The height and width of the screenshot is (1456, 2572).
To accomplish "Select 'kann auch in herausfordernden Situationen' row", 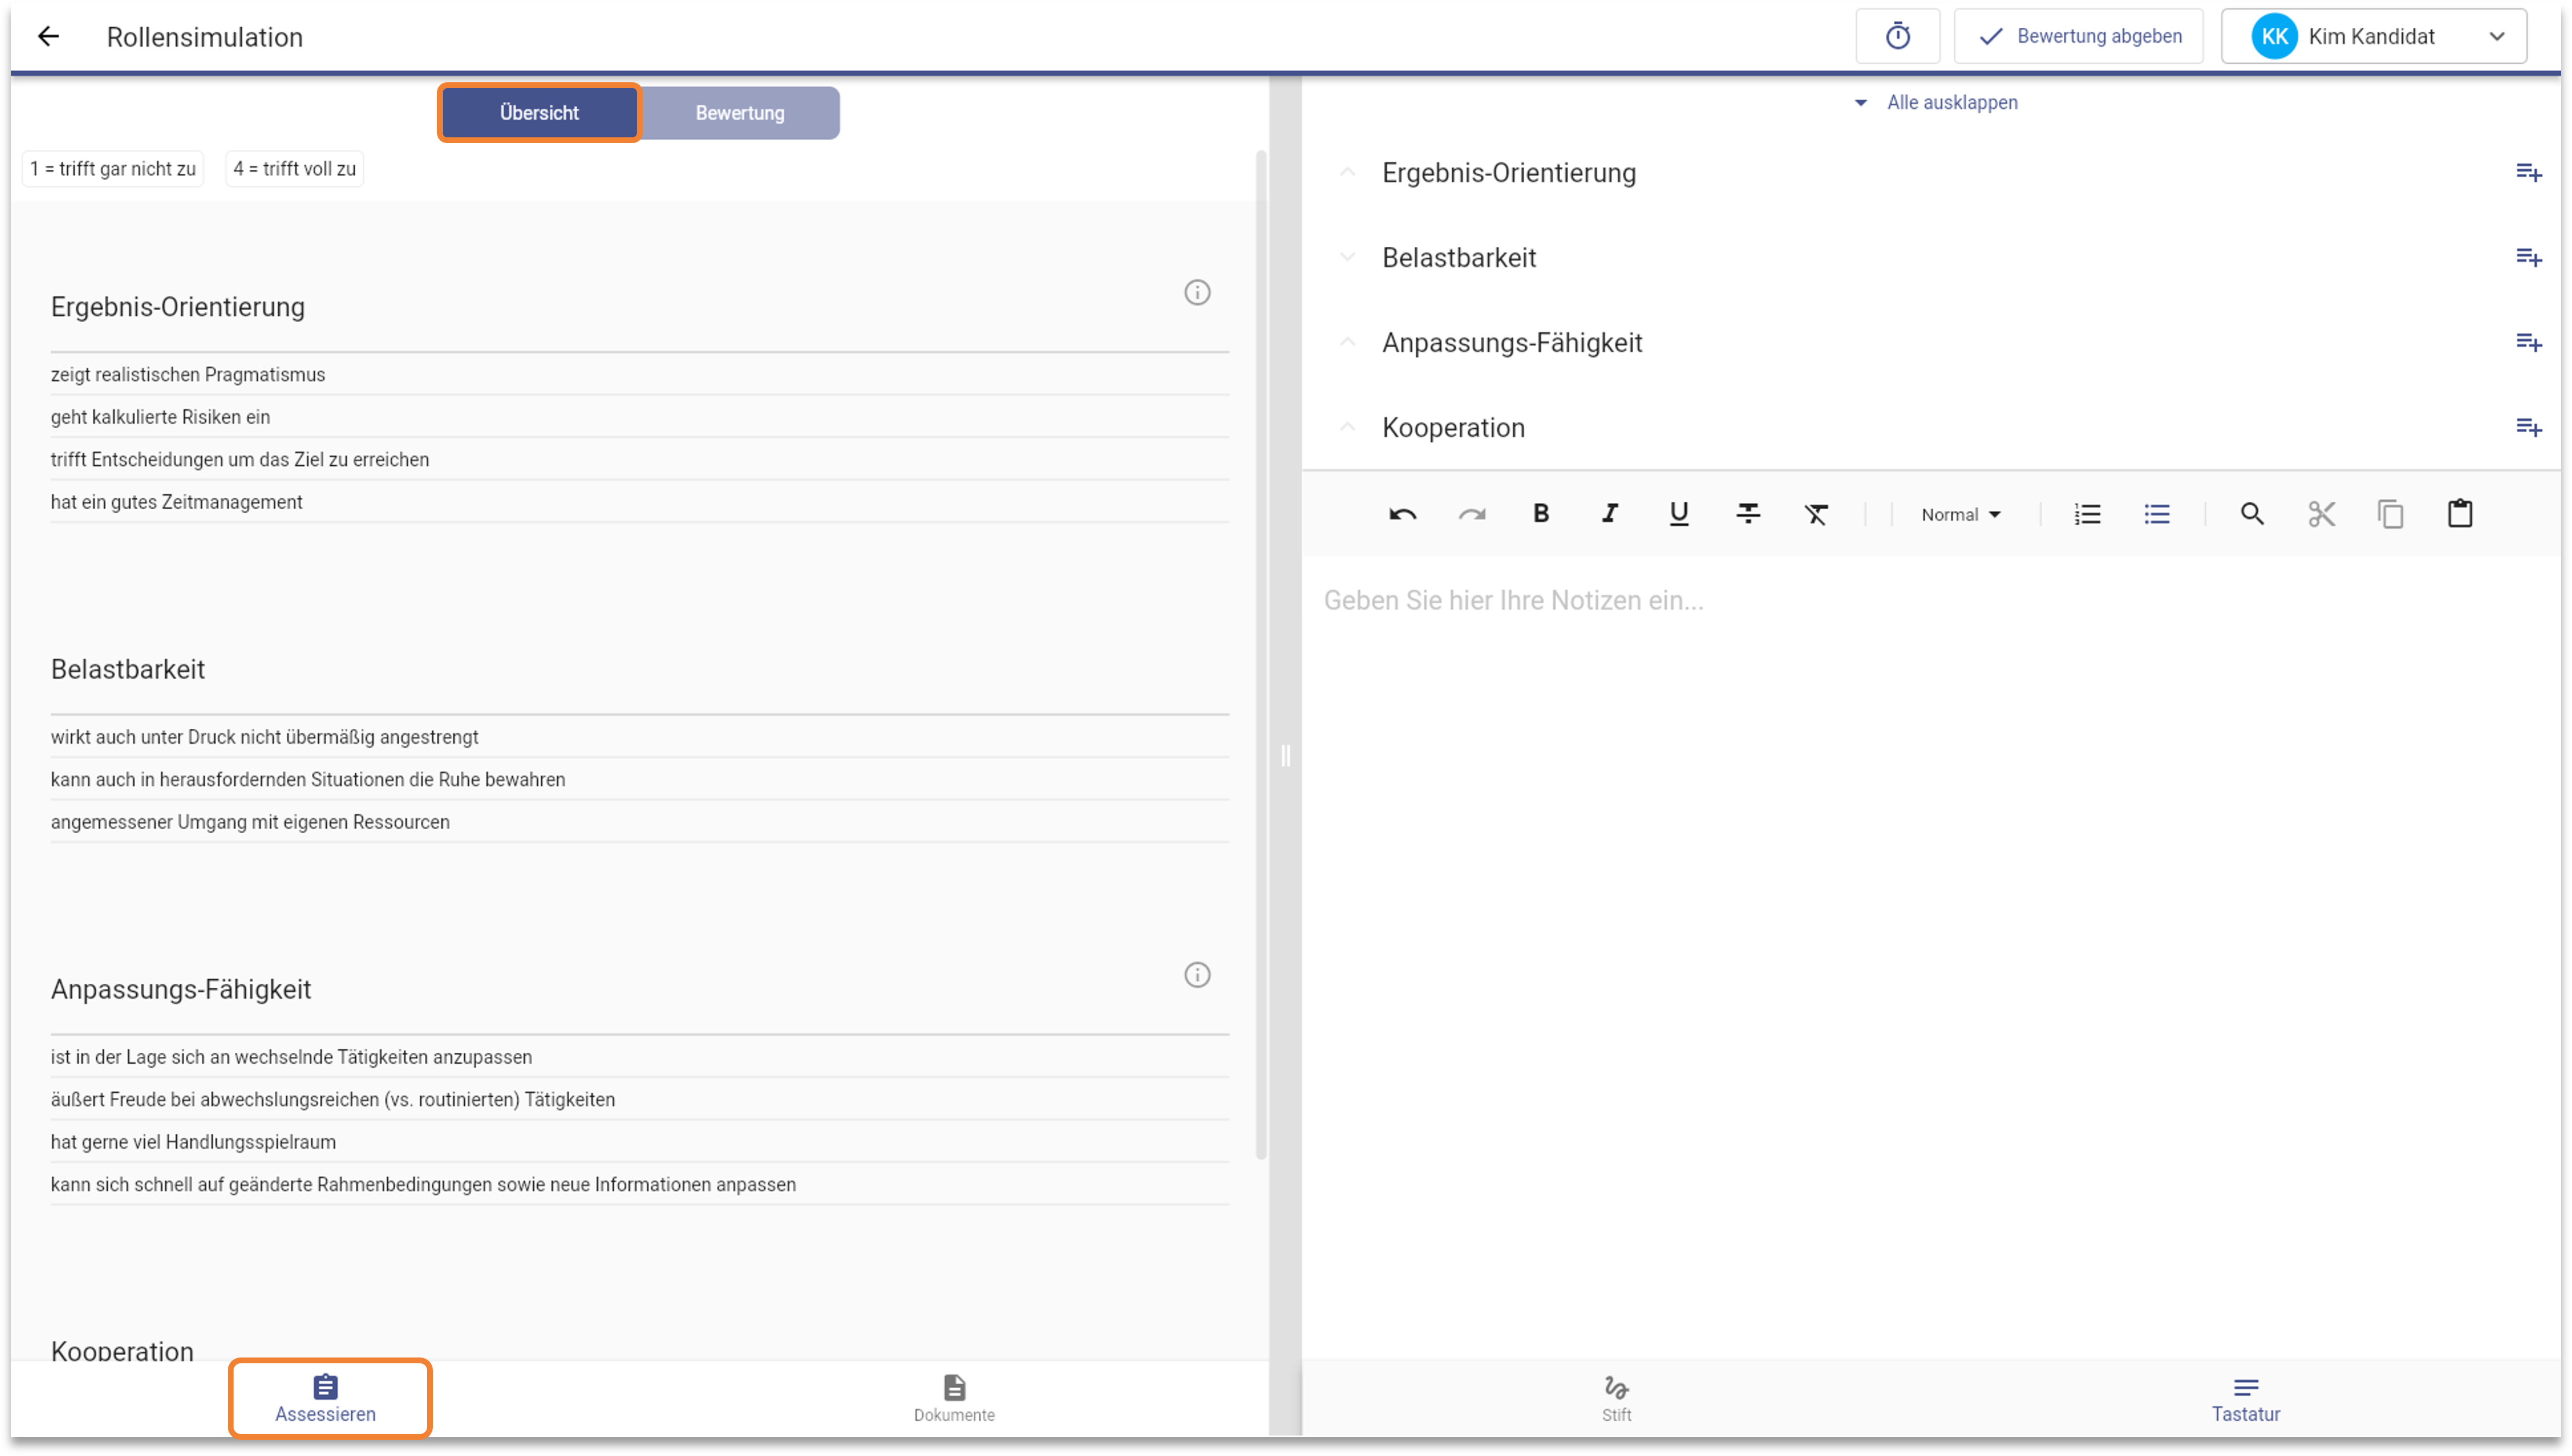I will 640,780.
